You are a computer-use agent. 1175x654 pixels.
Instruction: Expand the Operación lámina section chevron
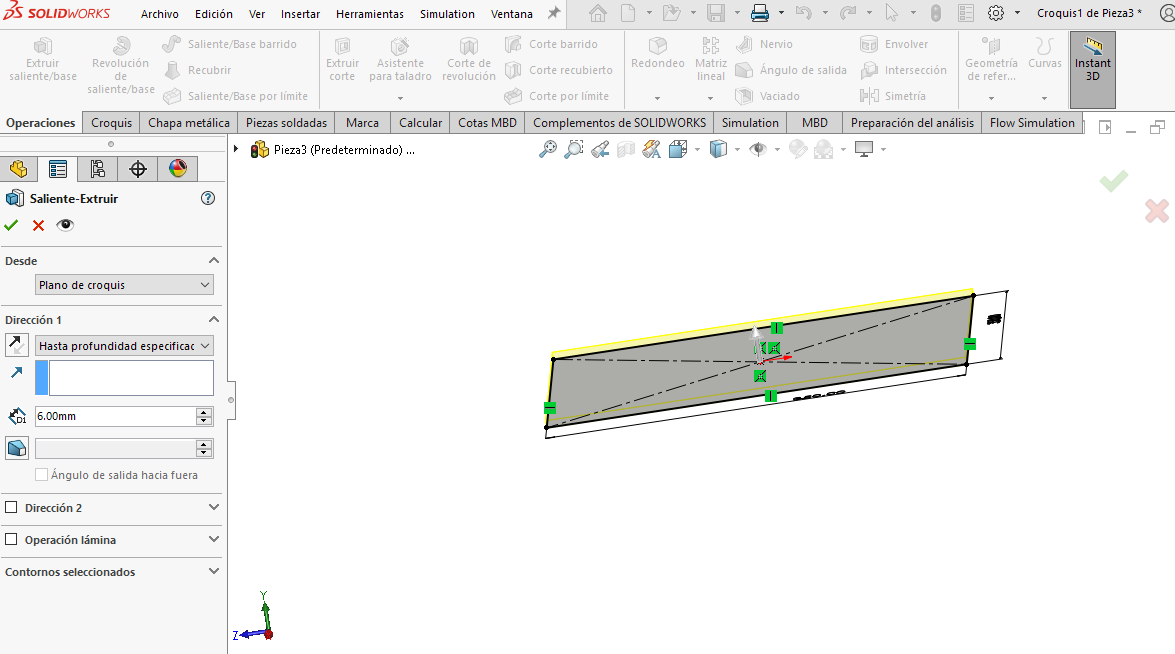point(214,539)
